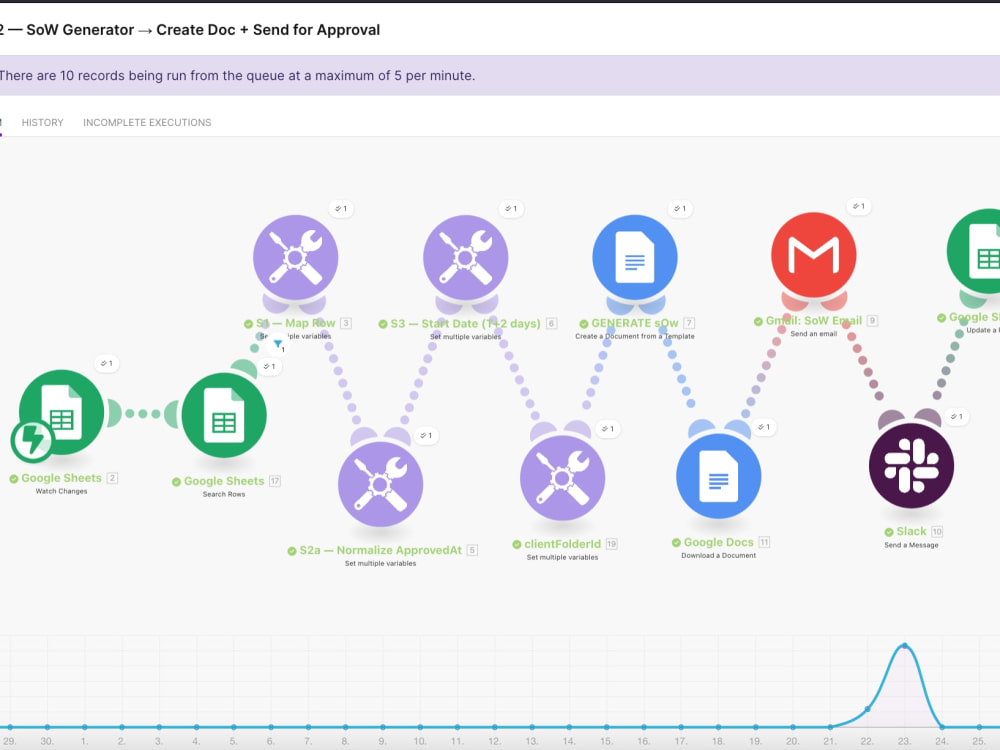The image size is (1000, 750).
Task: Click the operations bubble beside Slack module
Action: (957, 416)
